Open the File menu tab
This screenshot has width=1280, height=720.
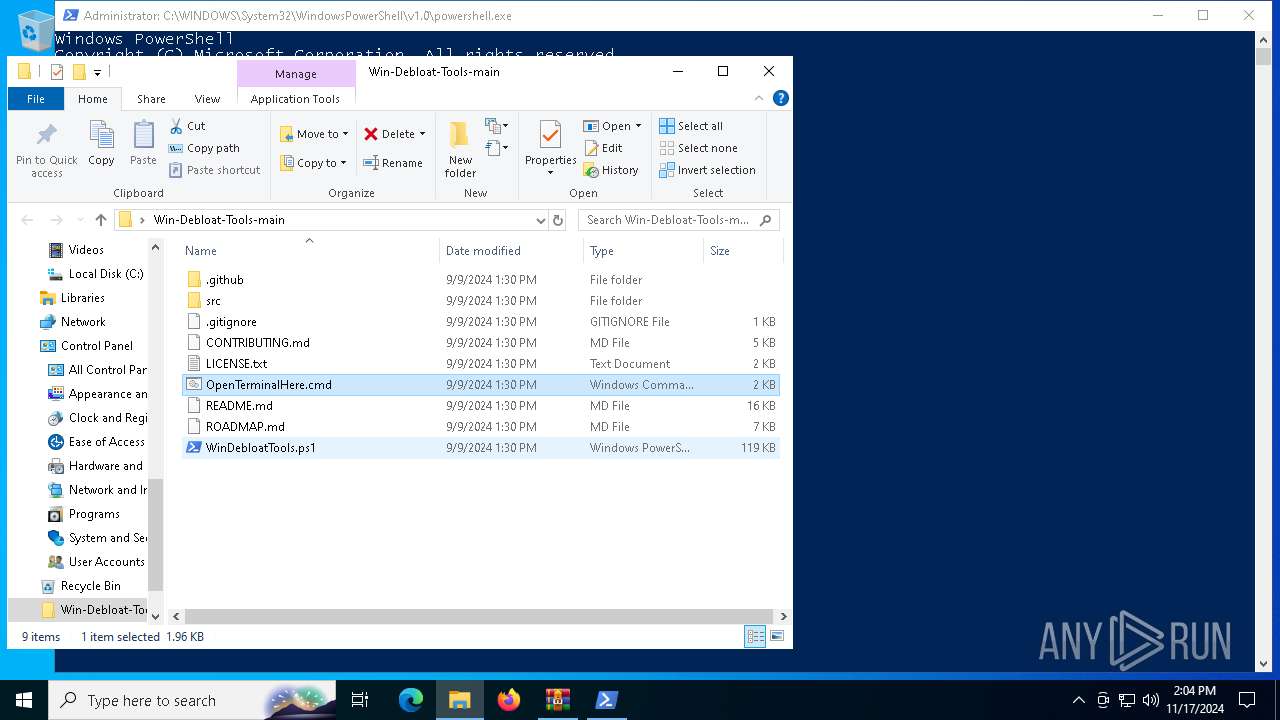point(36,99)
